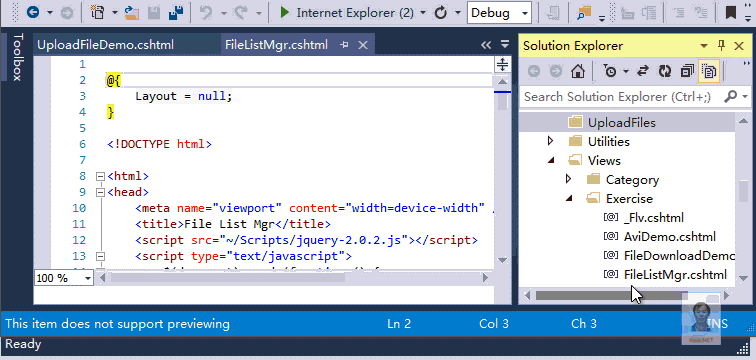
Task: Toggle Solution Explorer auto-hide pin
Action: 721,46
